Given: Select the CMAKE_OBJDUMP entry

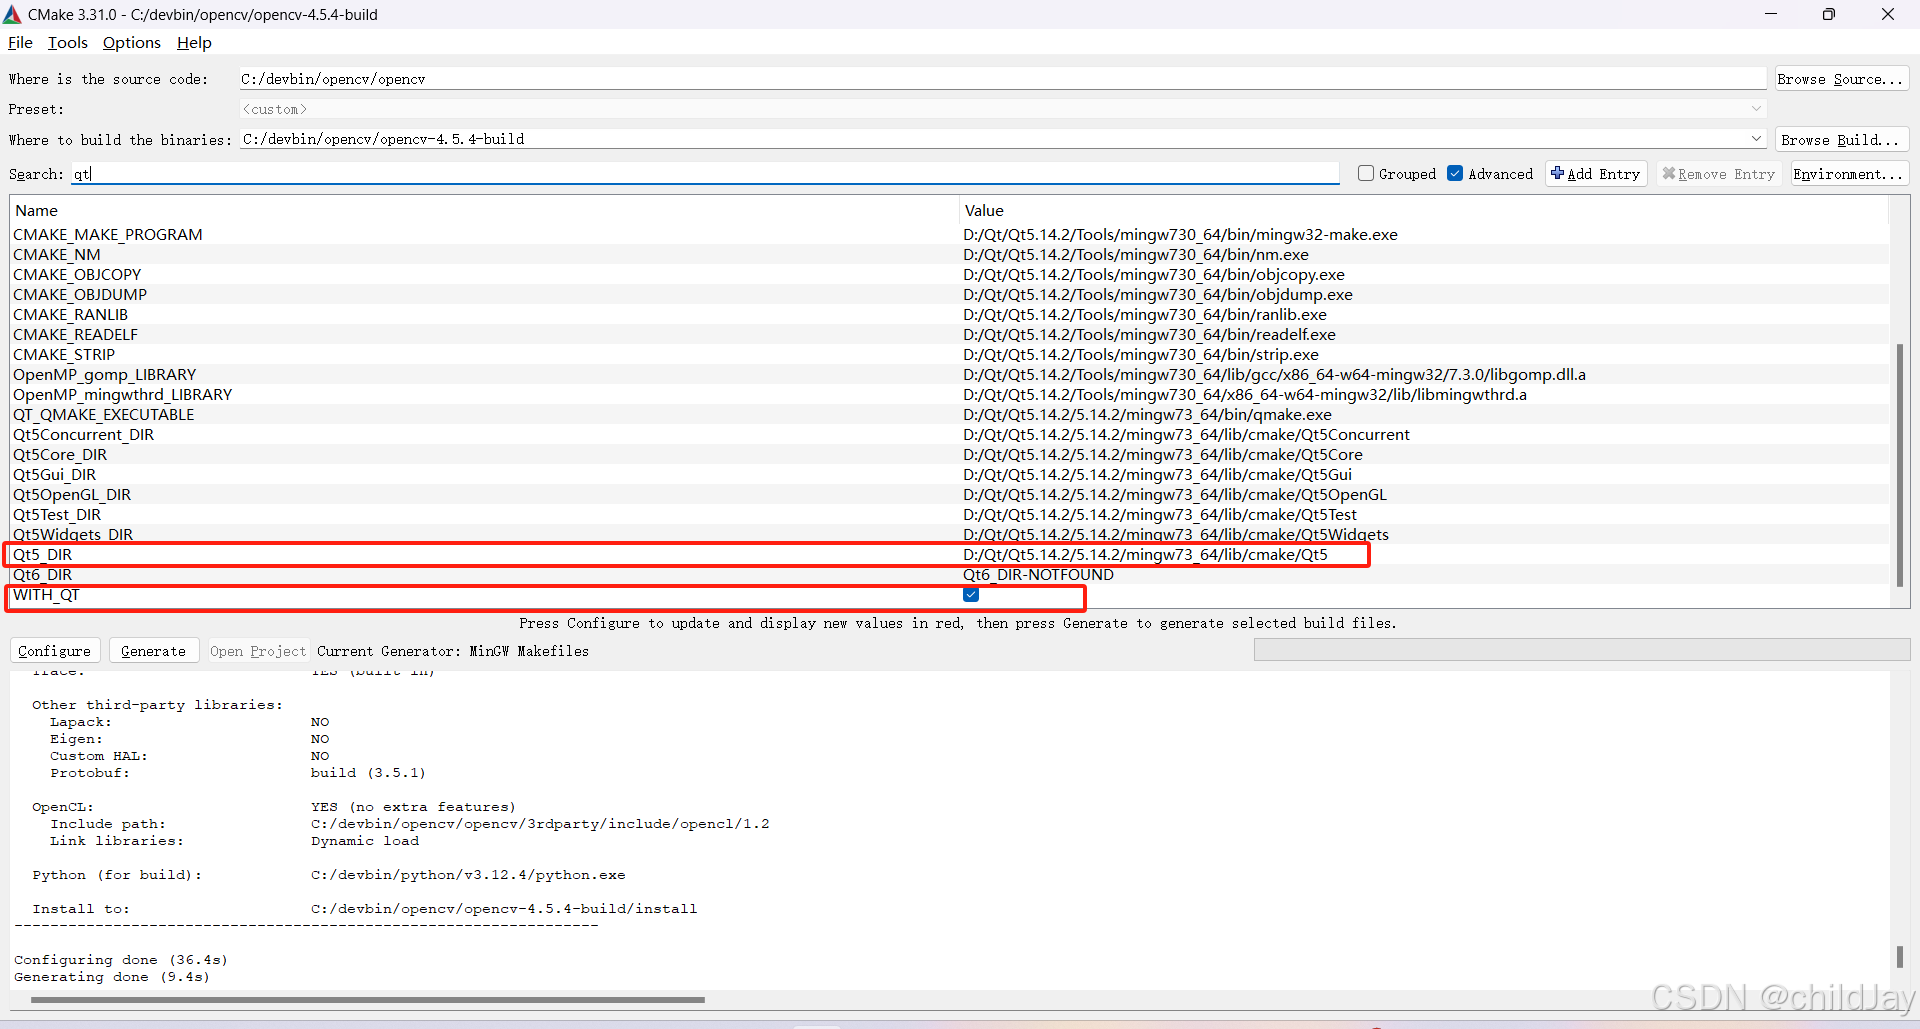Looking at the screenshot, I should tap(80, 295).
